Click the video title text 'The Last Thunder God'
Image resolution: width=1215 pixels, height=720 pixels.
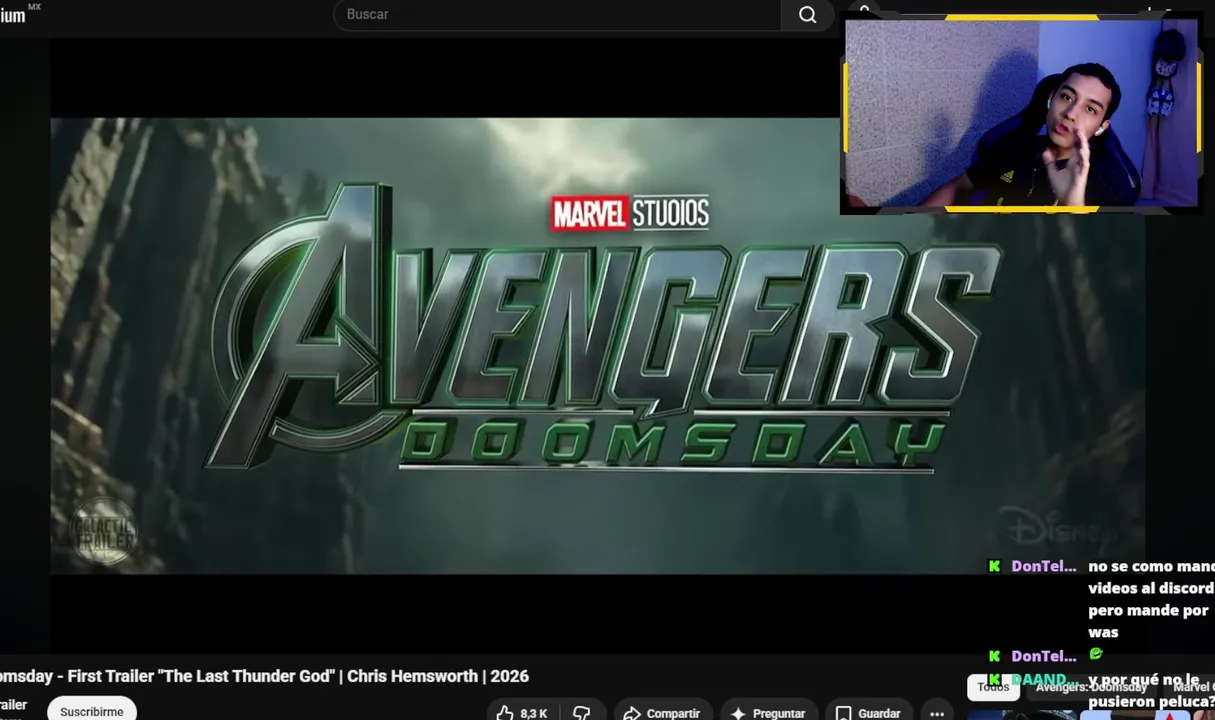point(245,676)
